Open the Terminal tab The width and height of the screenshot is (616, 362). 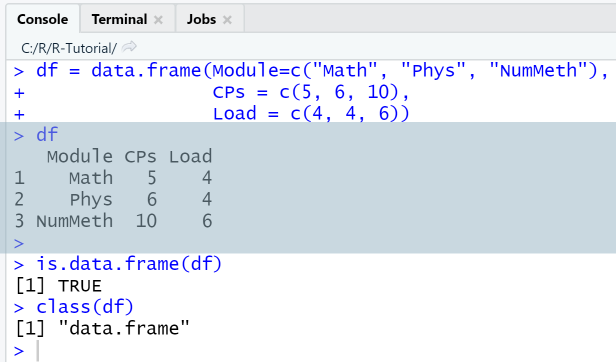click(119, 19)
